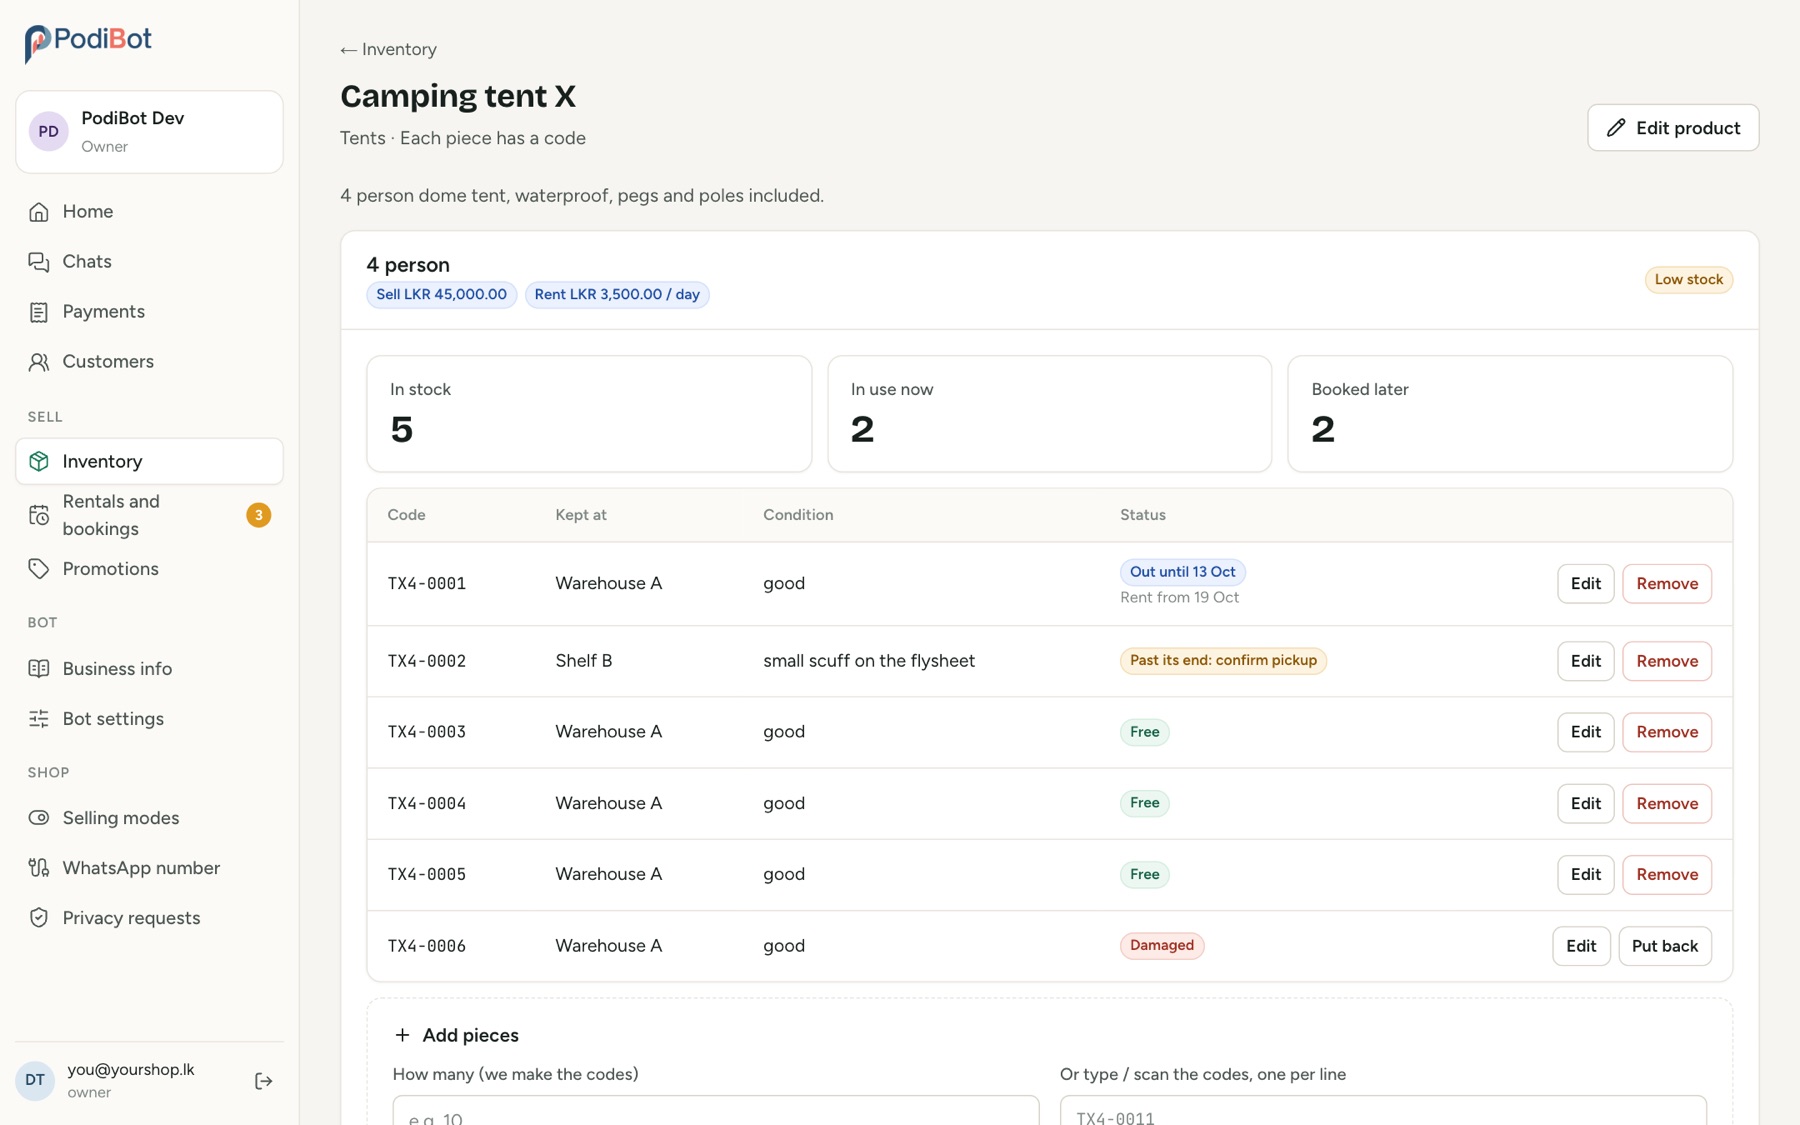1800x1125 pixels.
Task: Remove piece TX4-0003
Action: [1666, 732]
